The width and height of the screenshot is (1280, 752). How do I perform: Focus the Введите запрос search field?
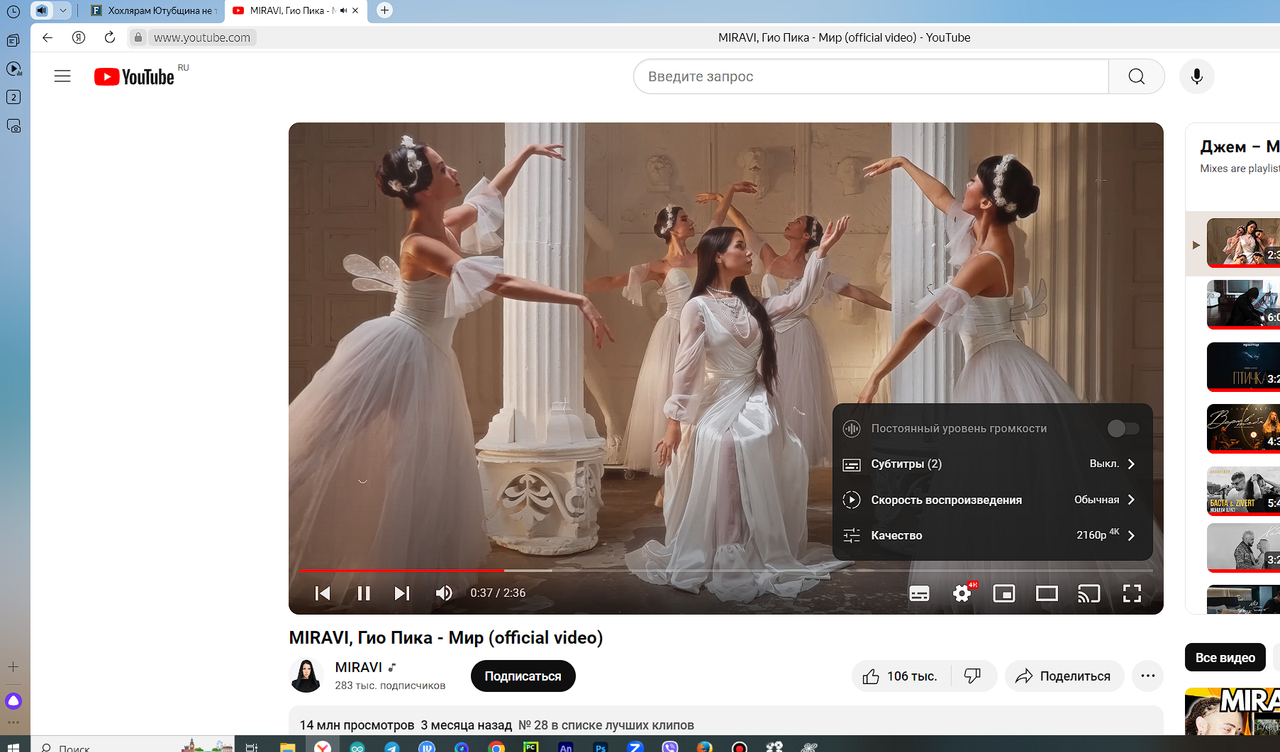871,76
